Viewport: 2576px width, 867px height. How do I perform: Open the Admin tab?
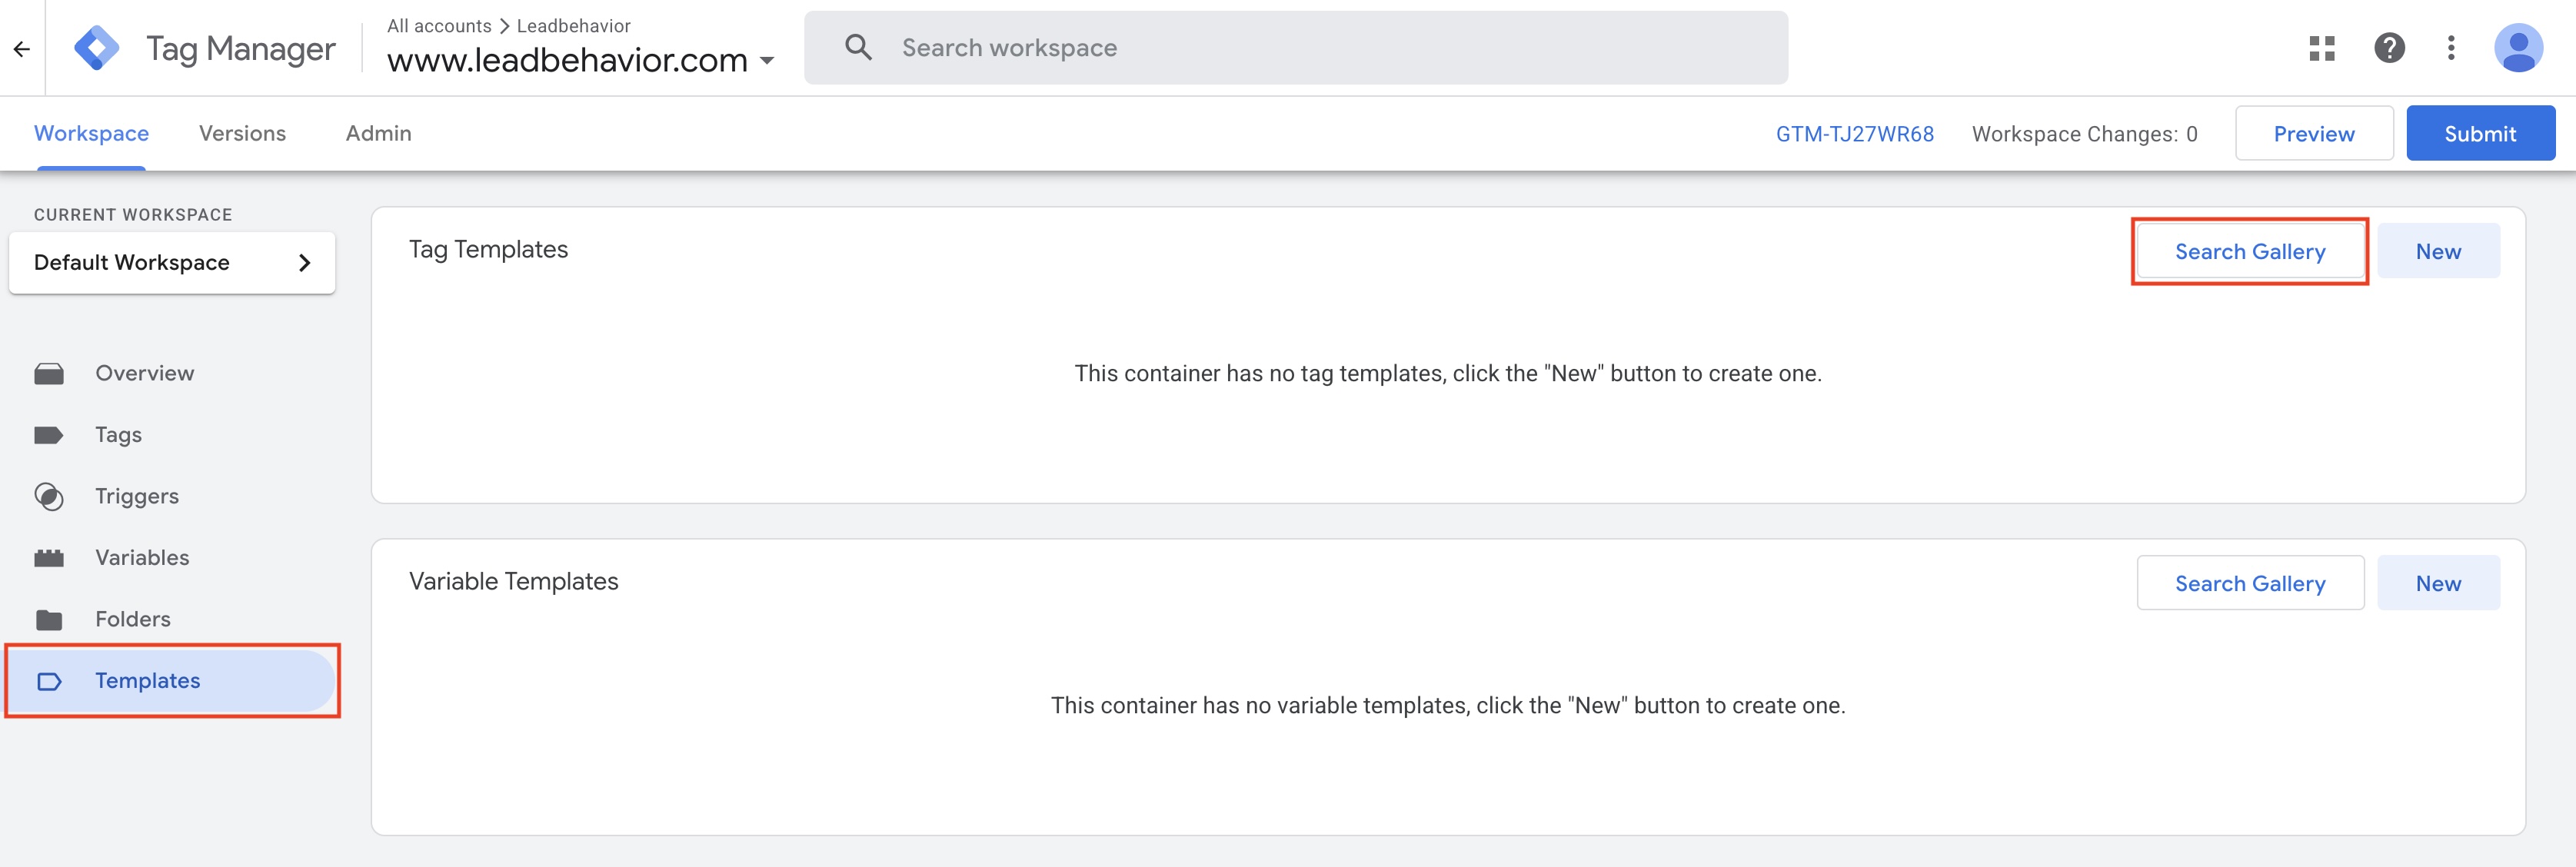tap(377, 132)
